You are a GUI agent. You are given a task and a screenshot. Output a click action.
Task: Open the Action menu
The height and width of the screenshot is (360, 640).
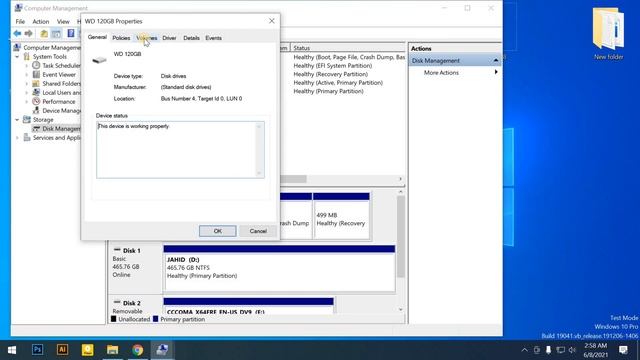[40, 21]
